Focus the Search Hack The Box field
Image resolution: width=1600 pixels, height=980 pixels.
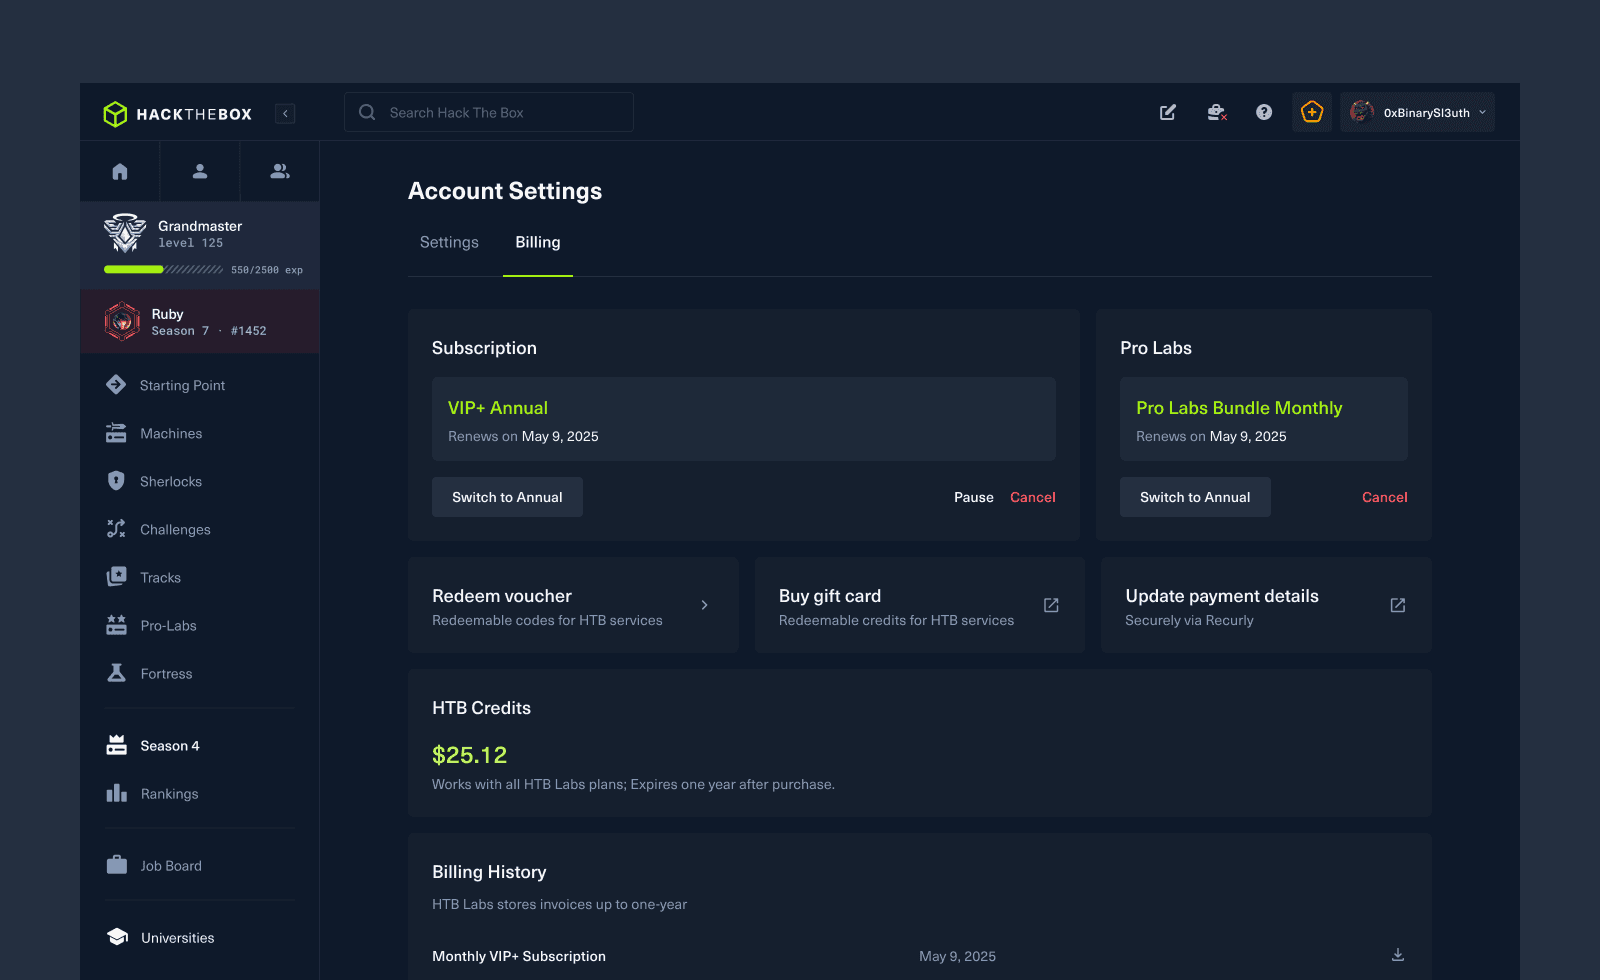489,112
